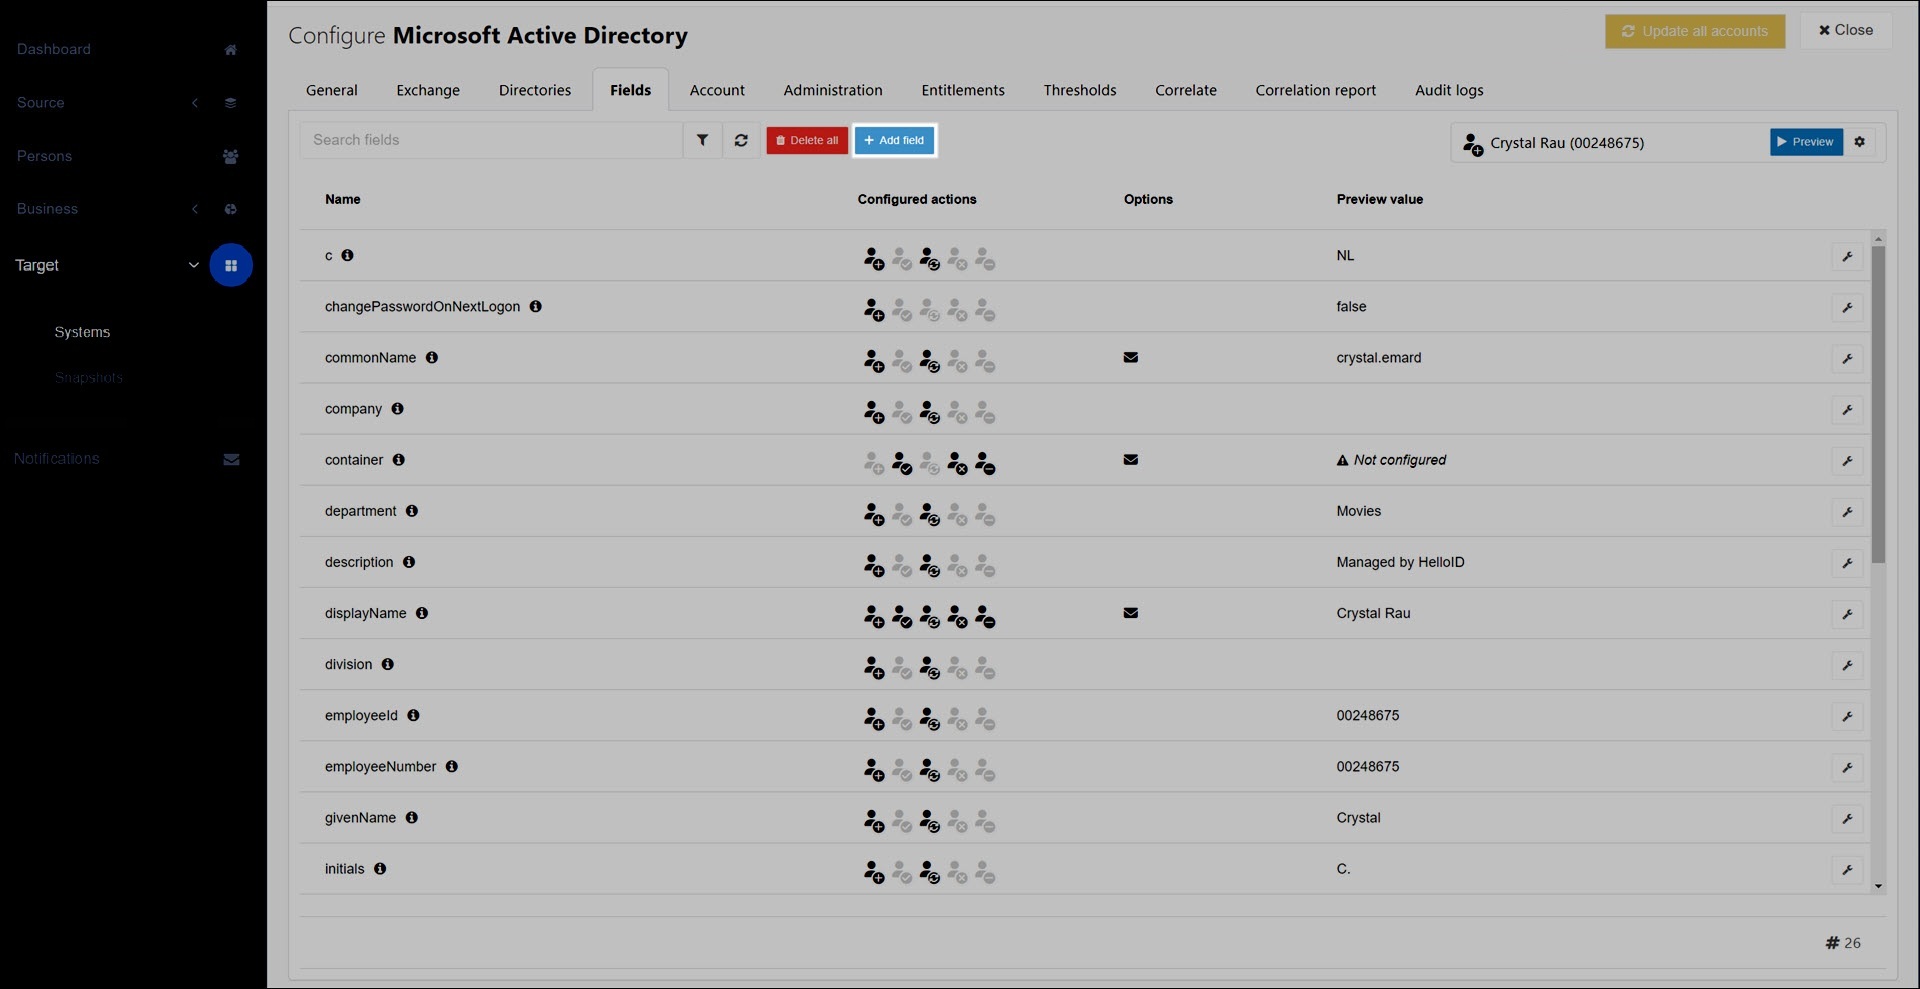Click Notifications envelope icon in sidebar
This screenshot has width=1920, height=989.
(x=231, y=459)
